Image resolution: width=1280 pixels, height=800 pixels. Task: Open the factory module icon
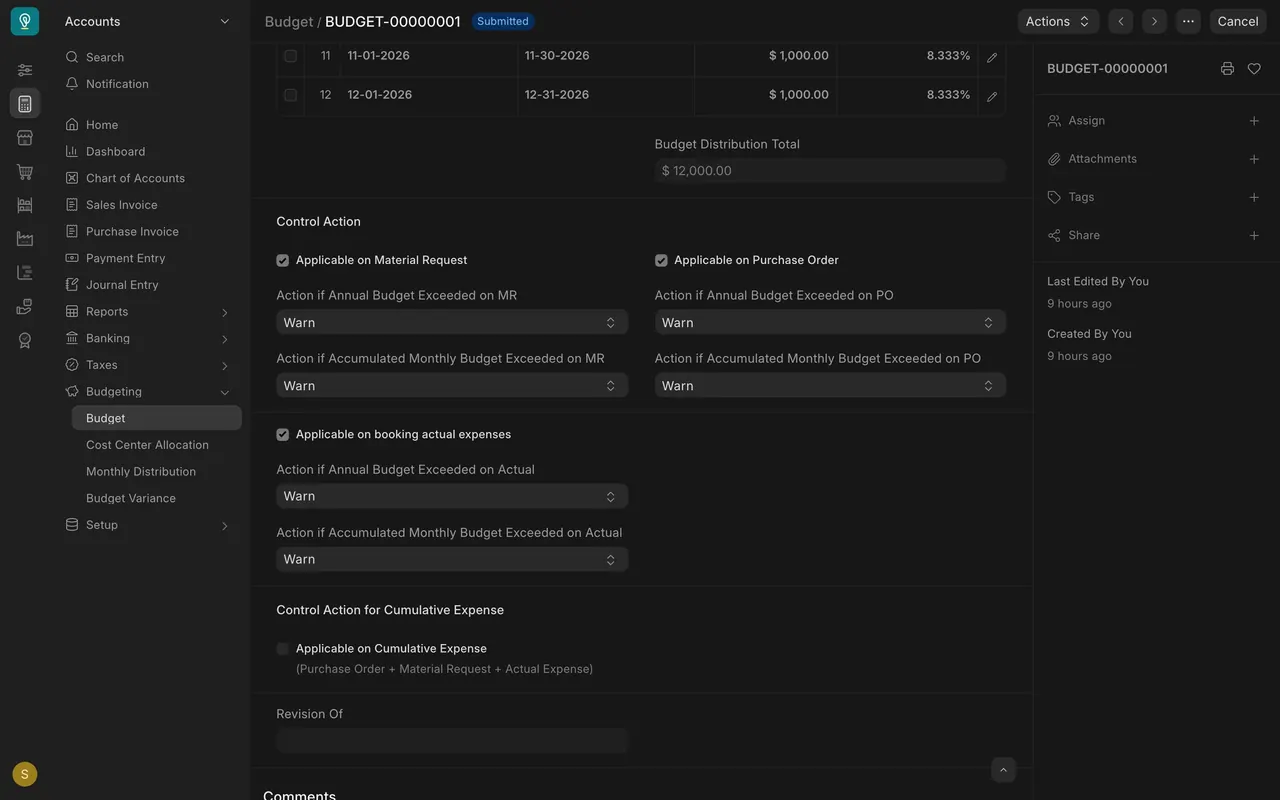(25, 239)
